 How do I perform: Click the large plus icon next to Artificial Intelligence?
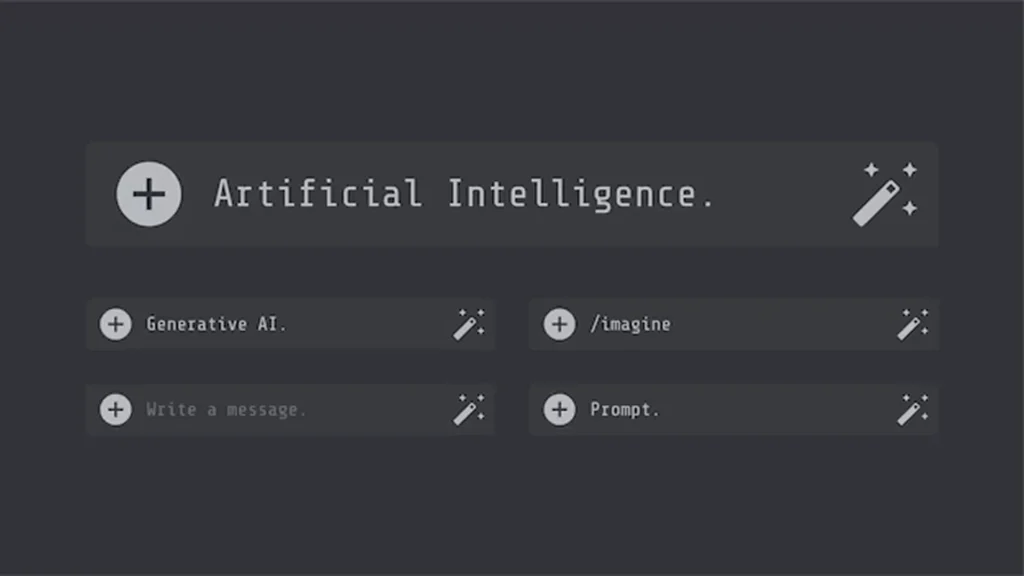tap(148, 194)
